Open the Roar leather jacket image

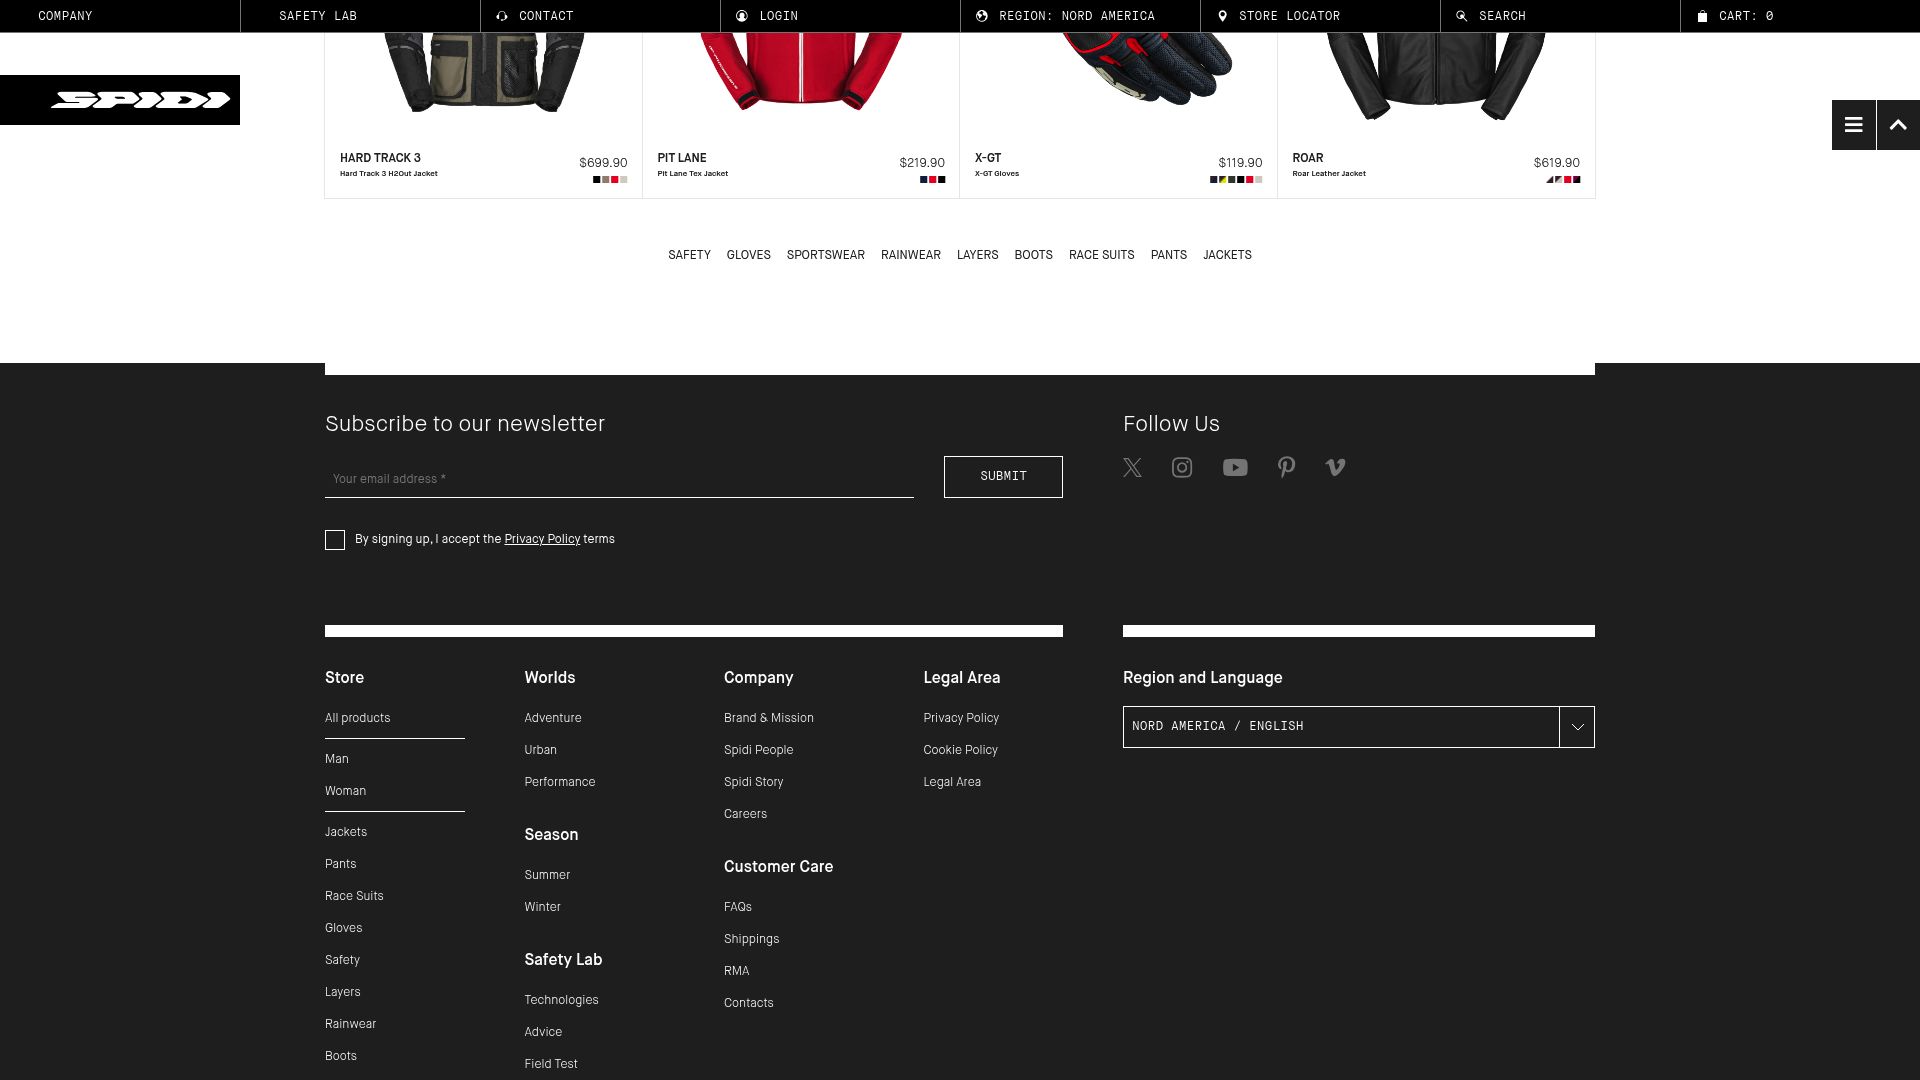[1436, 76]
